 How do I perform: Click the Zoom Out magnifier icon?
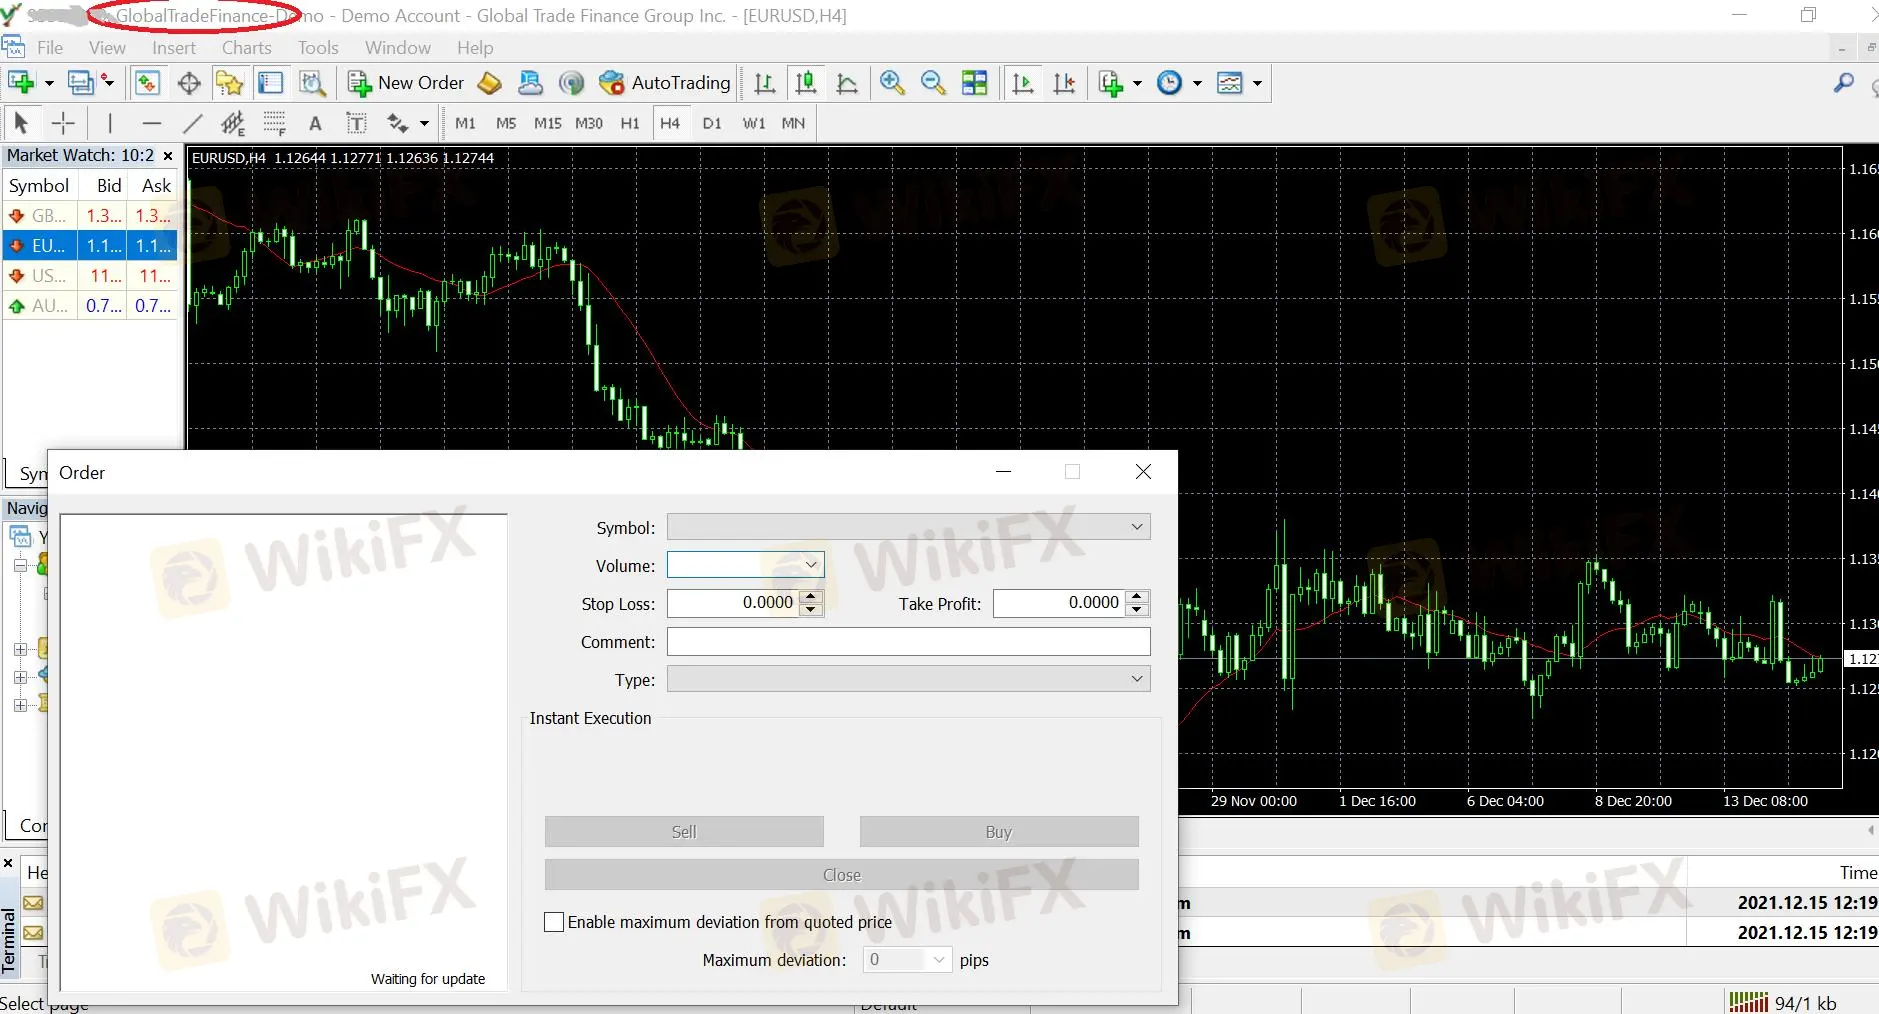[x=933, y=83]
